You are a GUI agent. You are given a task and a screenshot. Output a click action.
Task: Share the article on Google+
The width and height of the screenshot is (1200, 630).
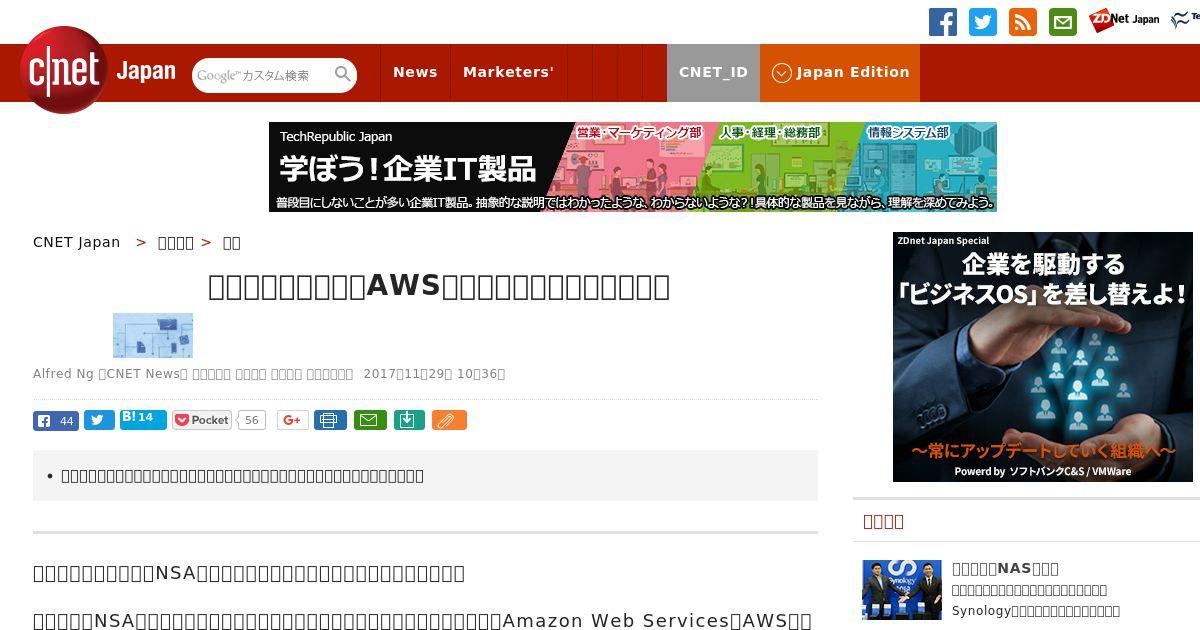tap(293, 420)
